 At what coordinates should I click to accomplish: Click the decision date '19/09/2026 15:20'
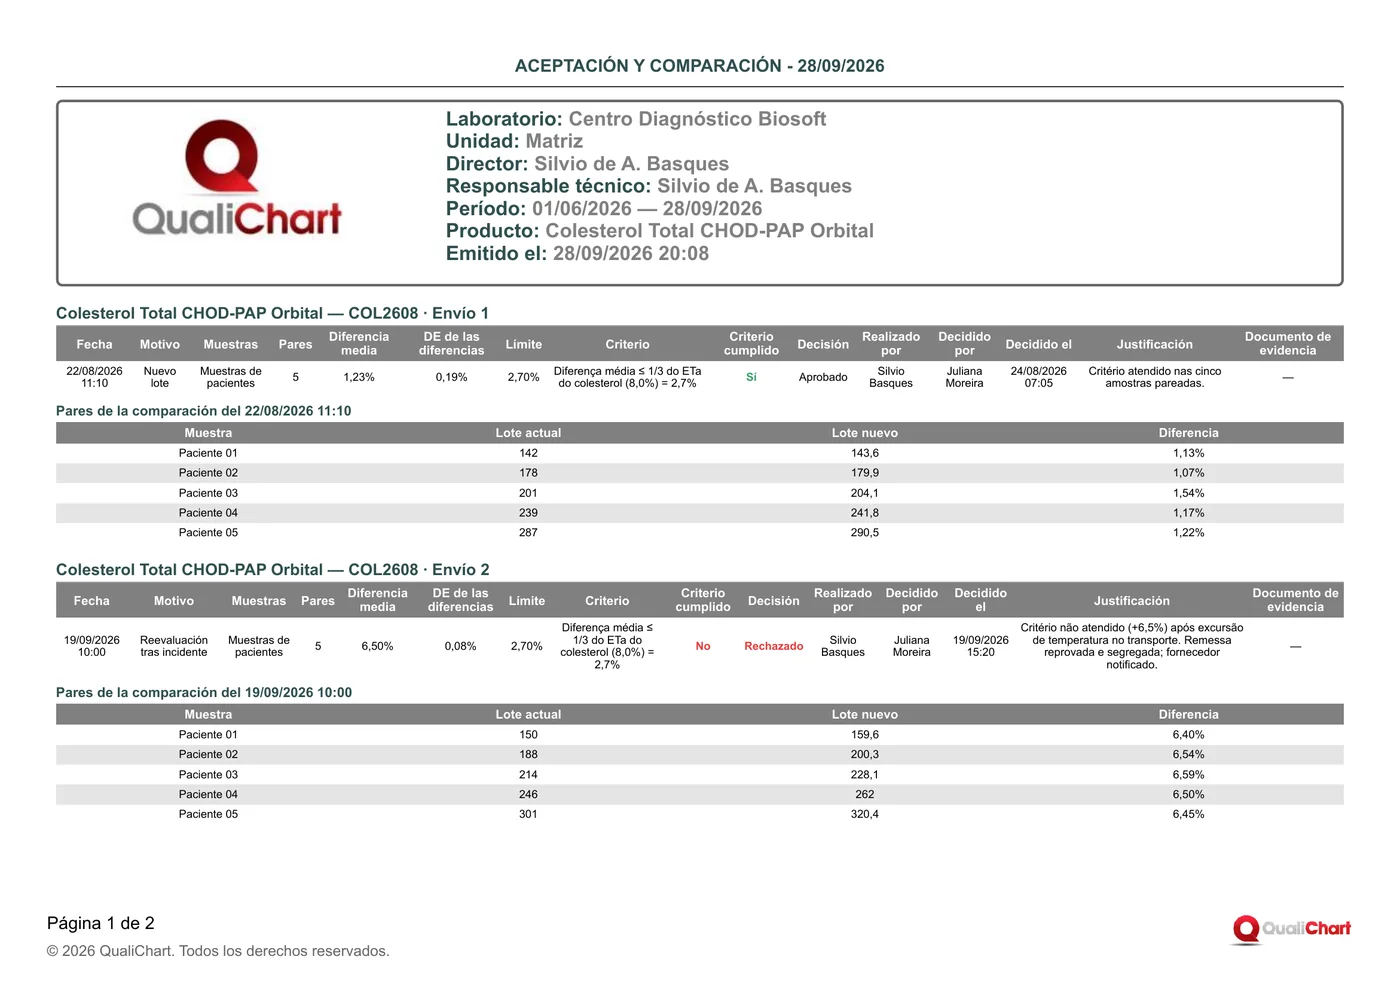pyautogui.click(x=981, y=646)
